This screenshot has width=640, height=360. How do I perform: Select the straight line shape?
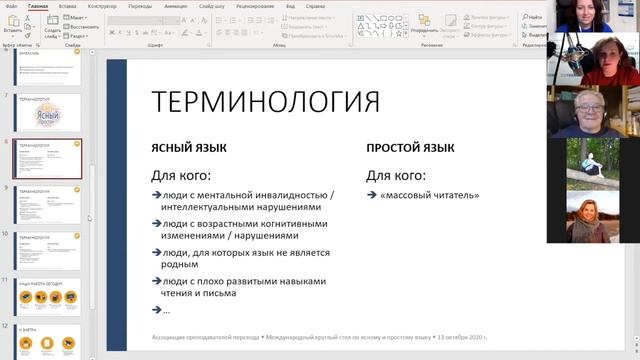pos(368,18)
